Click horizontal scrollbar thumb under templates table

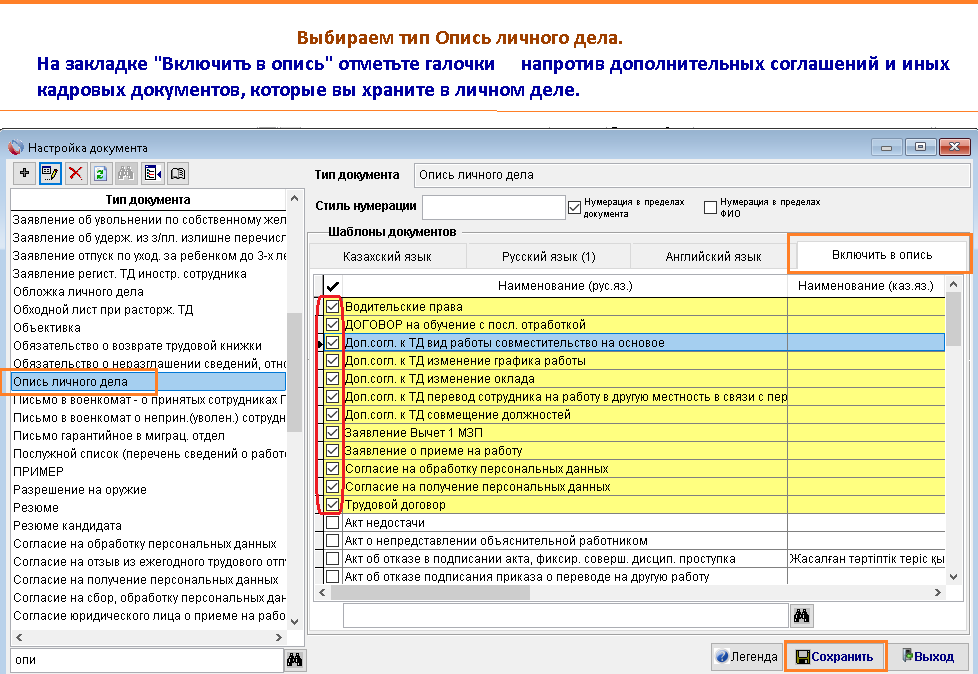[430, 592]
